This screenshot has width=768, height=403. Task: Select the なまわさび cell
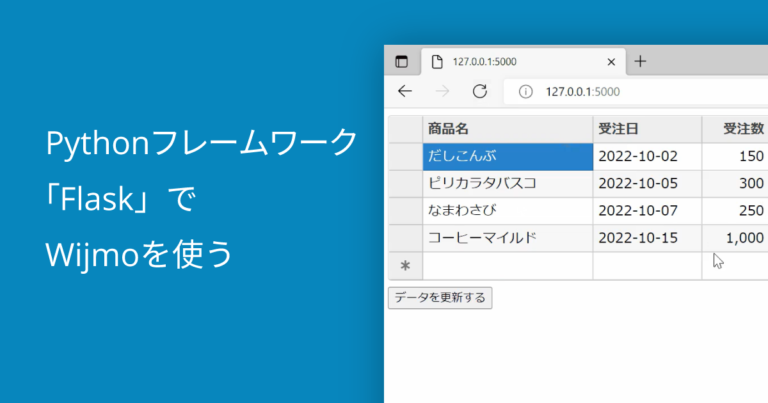508,211
